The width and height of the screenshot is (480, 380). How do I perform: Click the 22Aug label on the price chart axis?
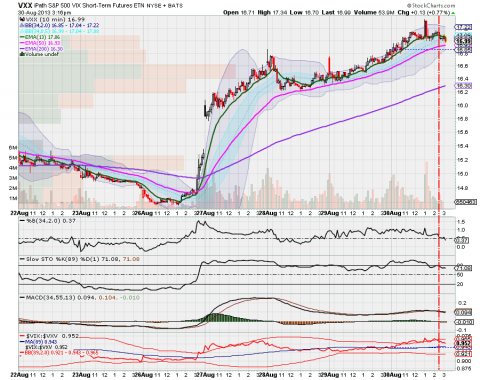(19, 213)
